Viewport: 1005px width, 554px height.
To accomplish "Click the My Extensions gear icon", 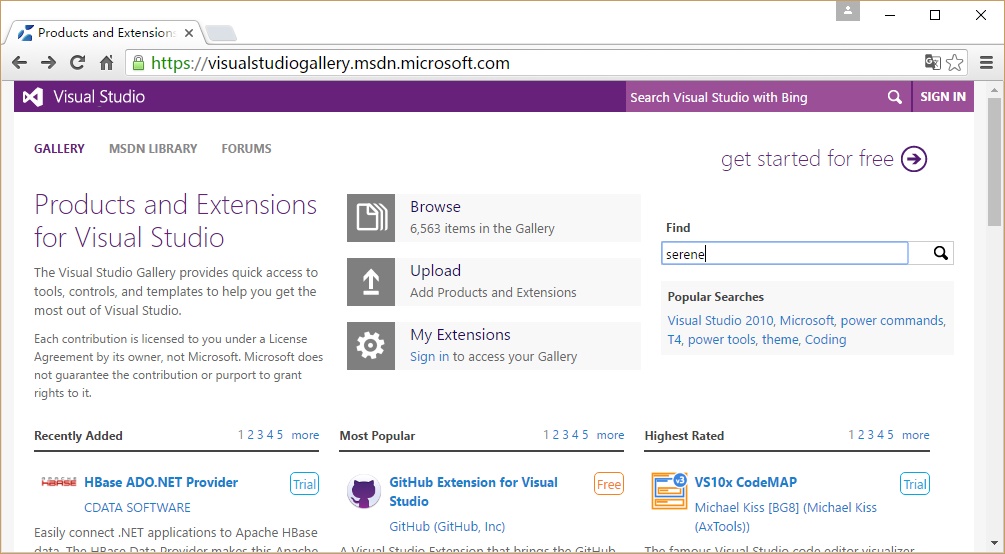I will pyautogui.click(x=371, y=346).
